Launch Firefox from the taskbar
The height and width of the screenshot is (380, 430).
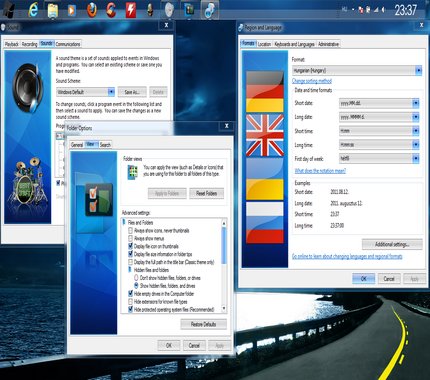[91, 10]
